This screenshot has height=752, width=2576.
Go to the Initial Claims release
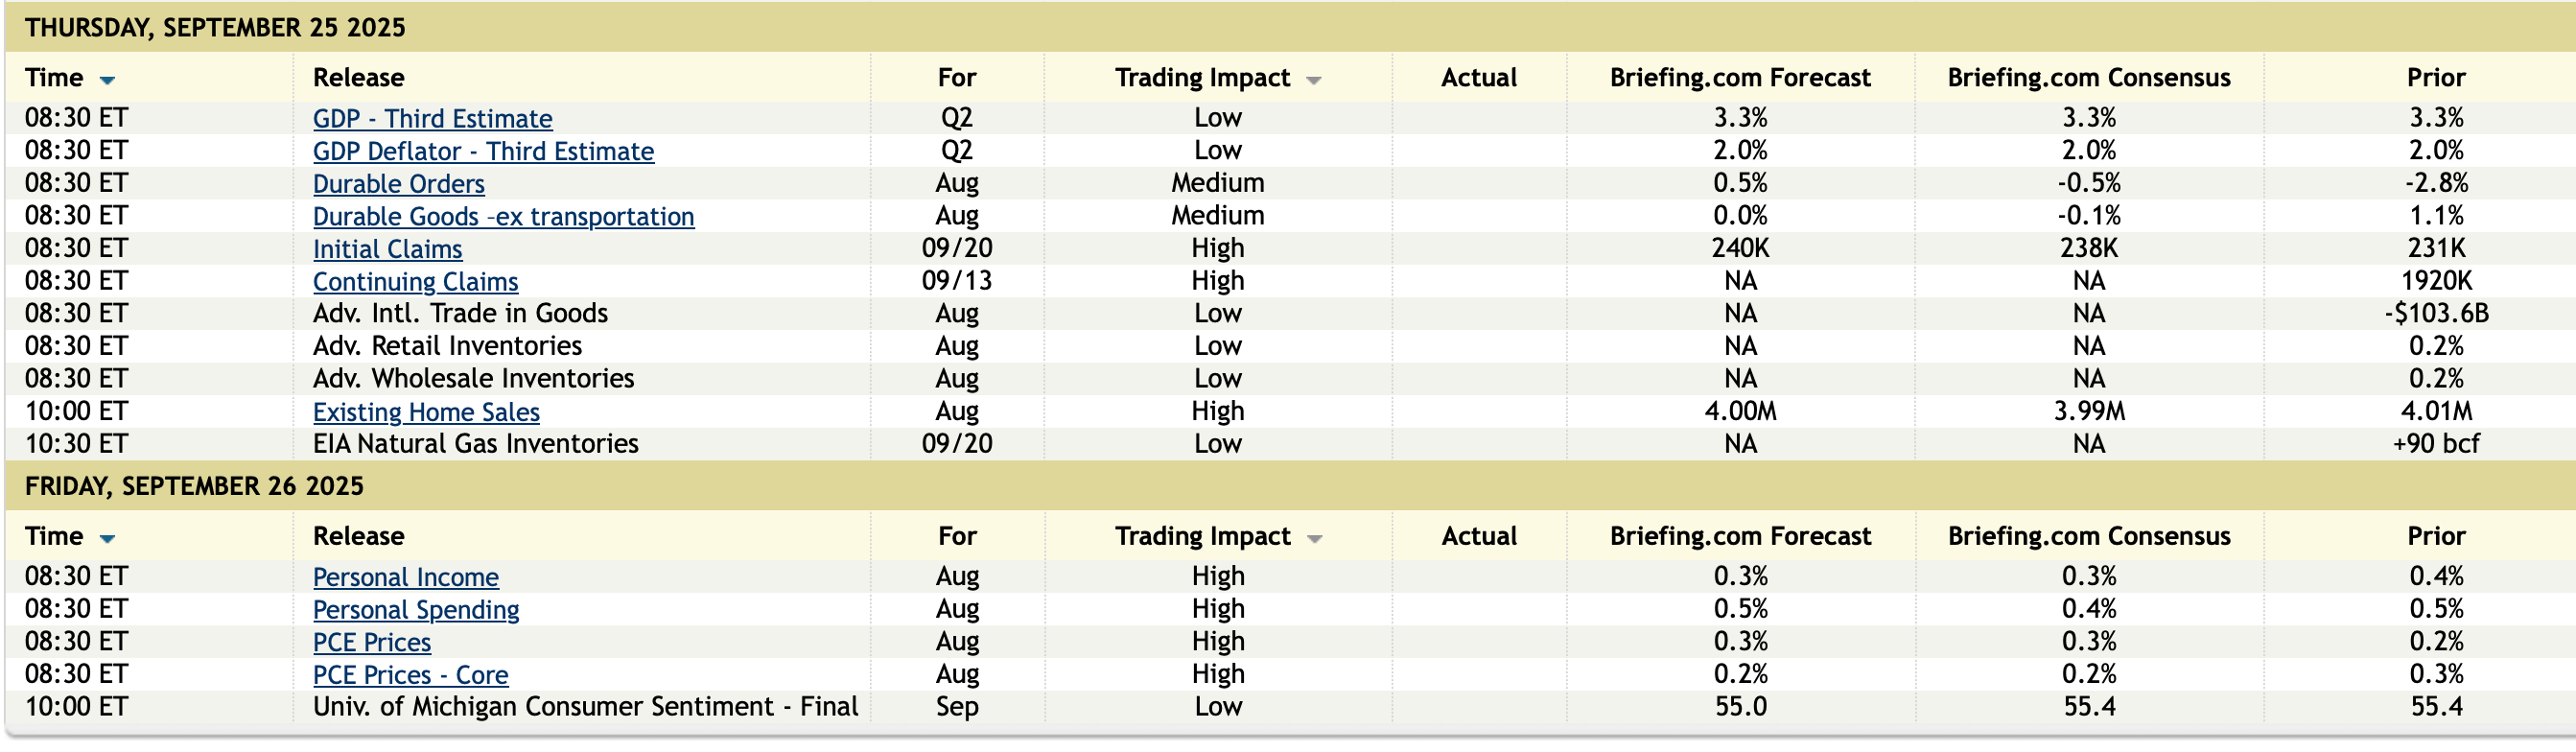pos(387,249)
